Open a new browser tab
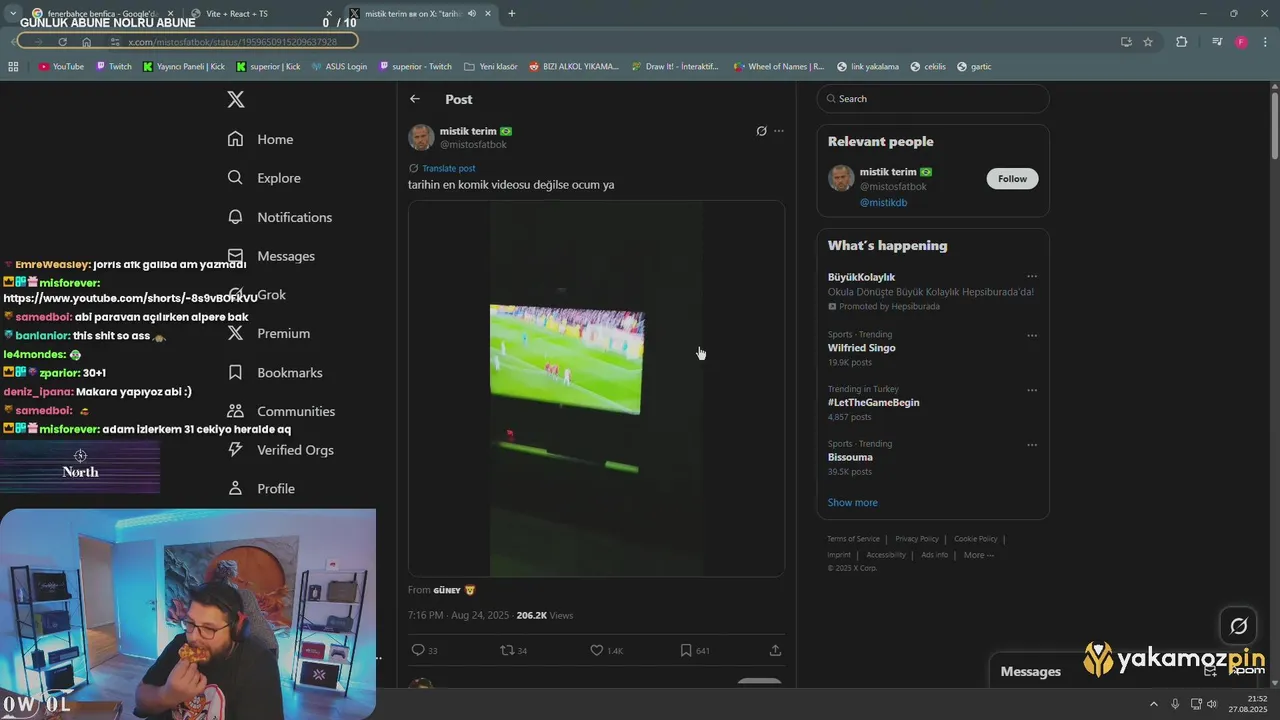This screenshot has width=1280, height=720. pos(512,14)
